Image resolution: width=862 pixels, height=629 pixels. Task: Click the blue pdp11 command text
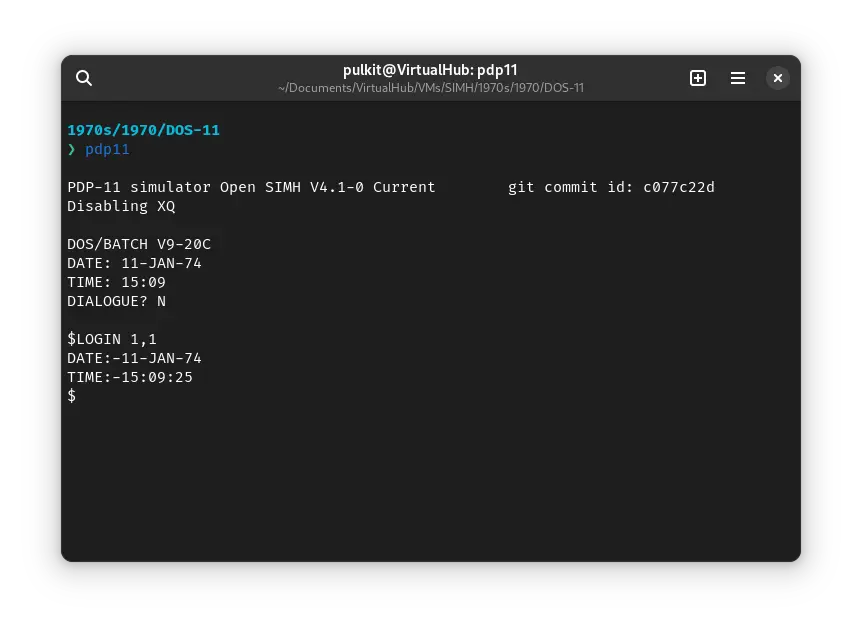(x=107, y=150)
